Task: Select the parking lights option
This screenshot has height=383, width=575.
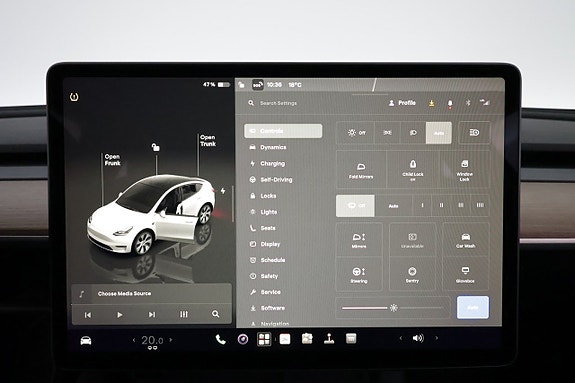Action: (387, 133)
